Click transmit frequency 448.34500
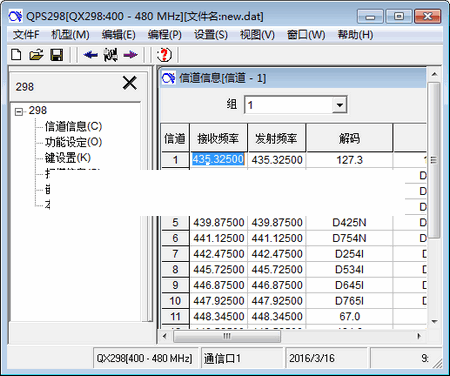Image resolution: width=450 pixels, height=376 pixels. tap(277, 316)
